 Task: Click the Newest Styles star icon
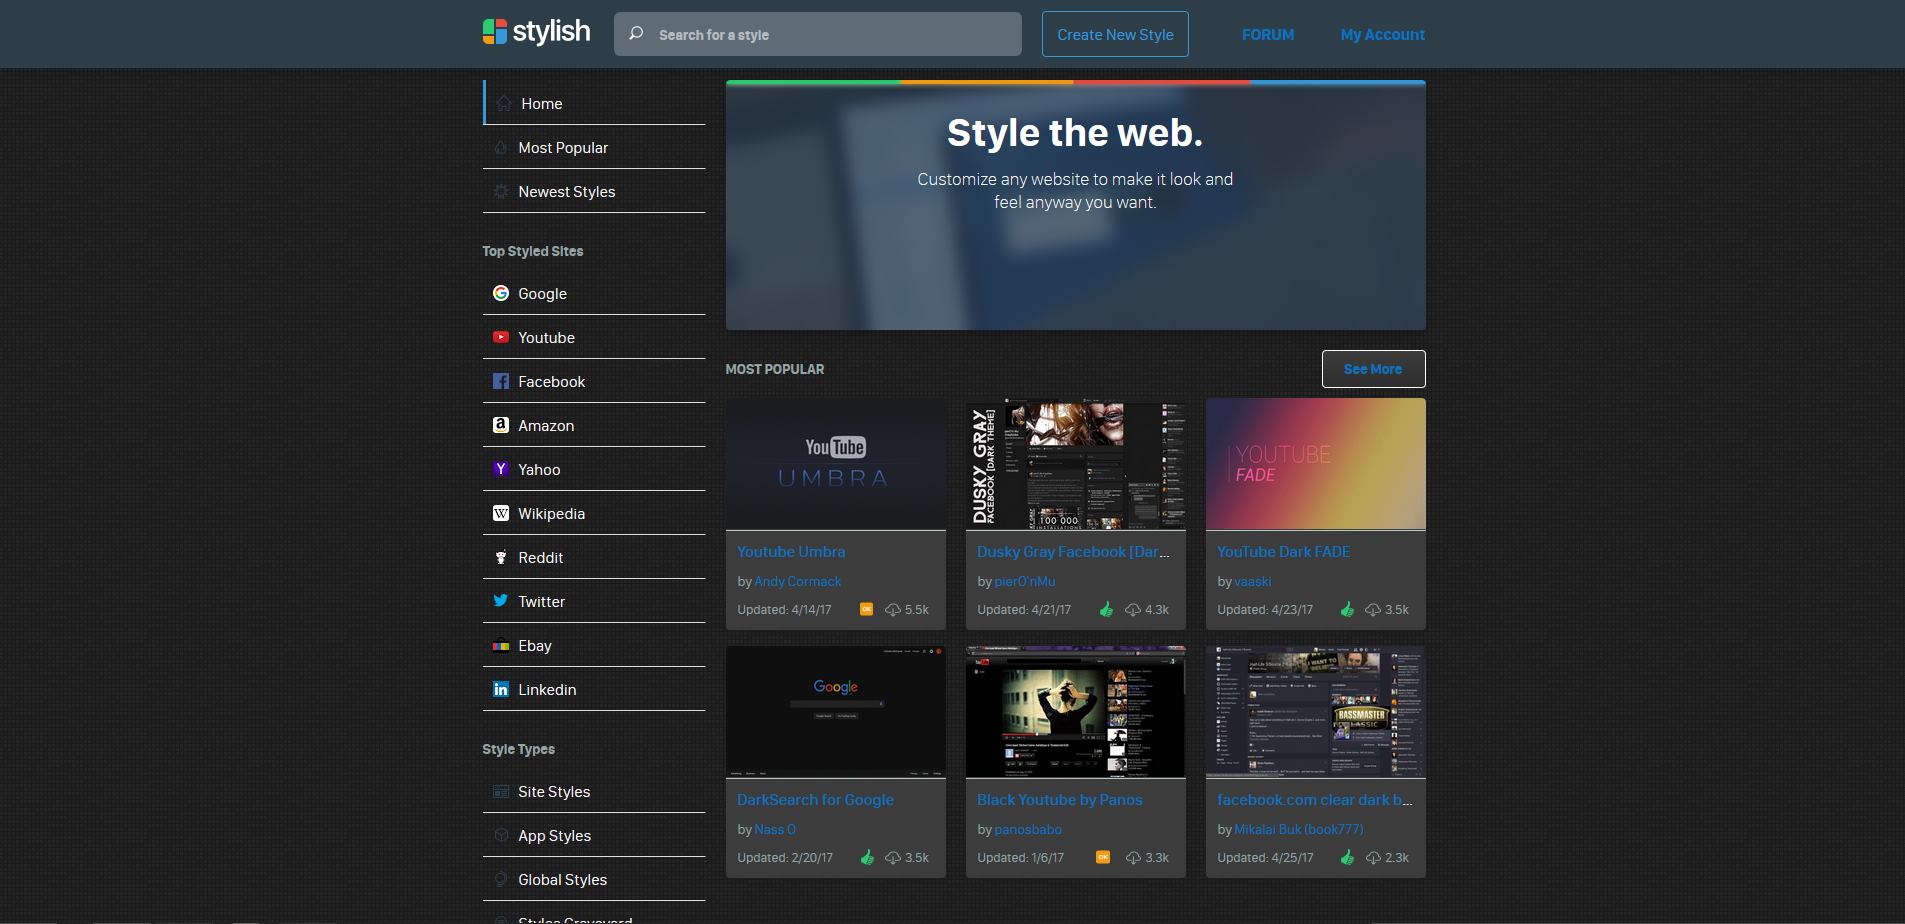click(501, 191)
